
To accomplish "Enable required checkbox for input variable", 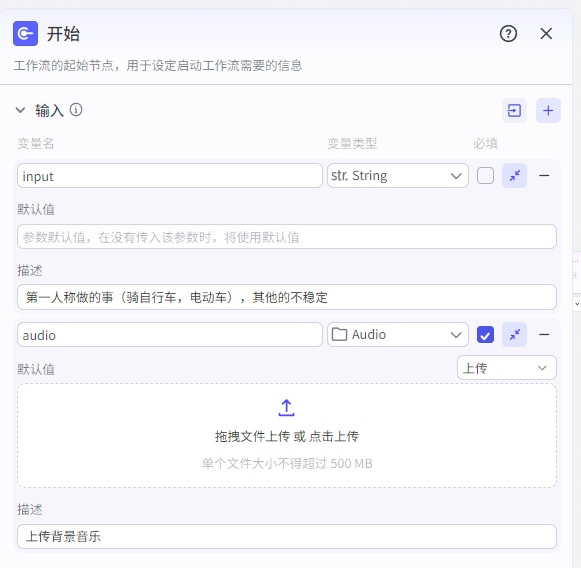I will [x=485, y=176].
